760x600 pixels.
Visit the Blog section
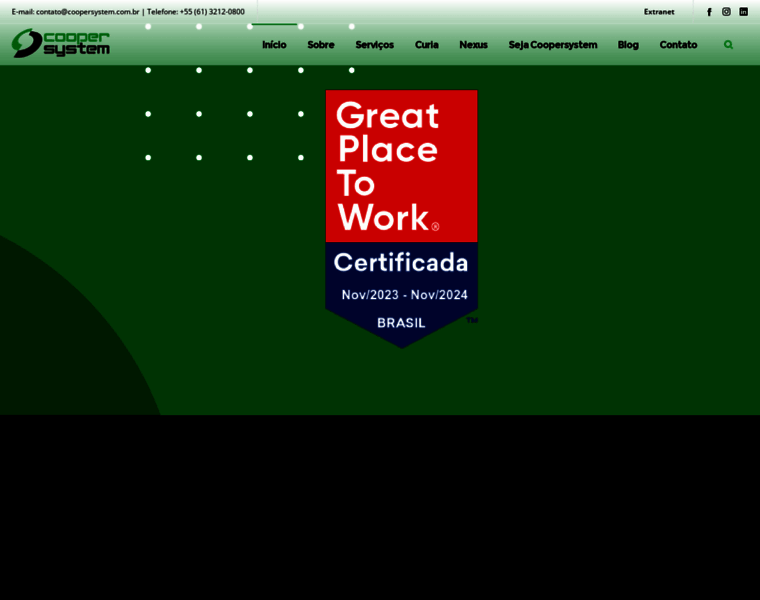pos(628,45)
